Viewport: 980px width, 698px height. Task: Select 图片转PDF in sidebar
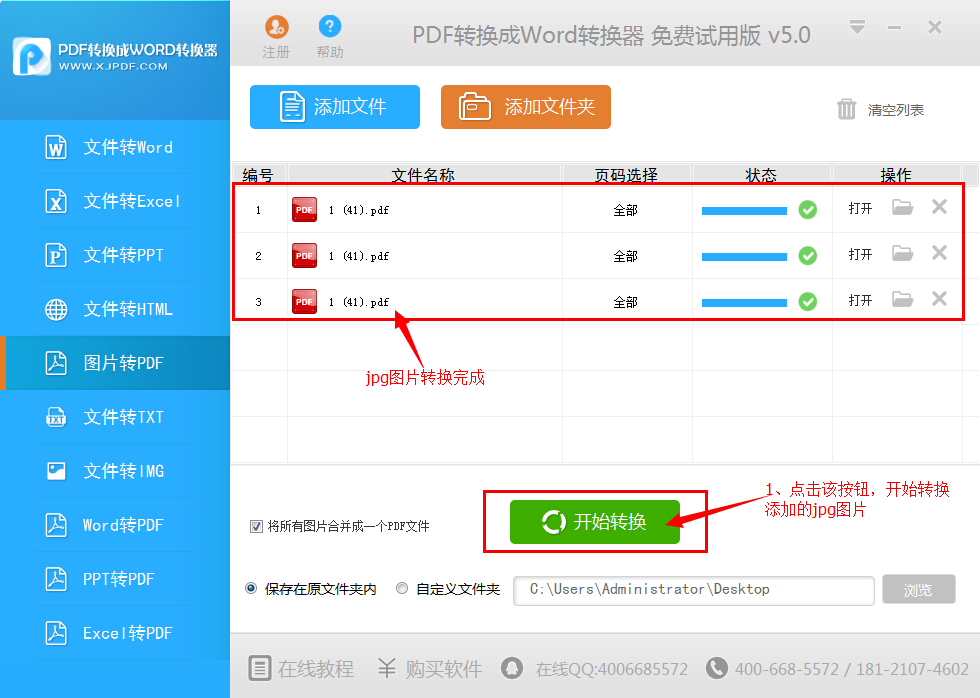tap(115, 363)
